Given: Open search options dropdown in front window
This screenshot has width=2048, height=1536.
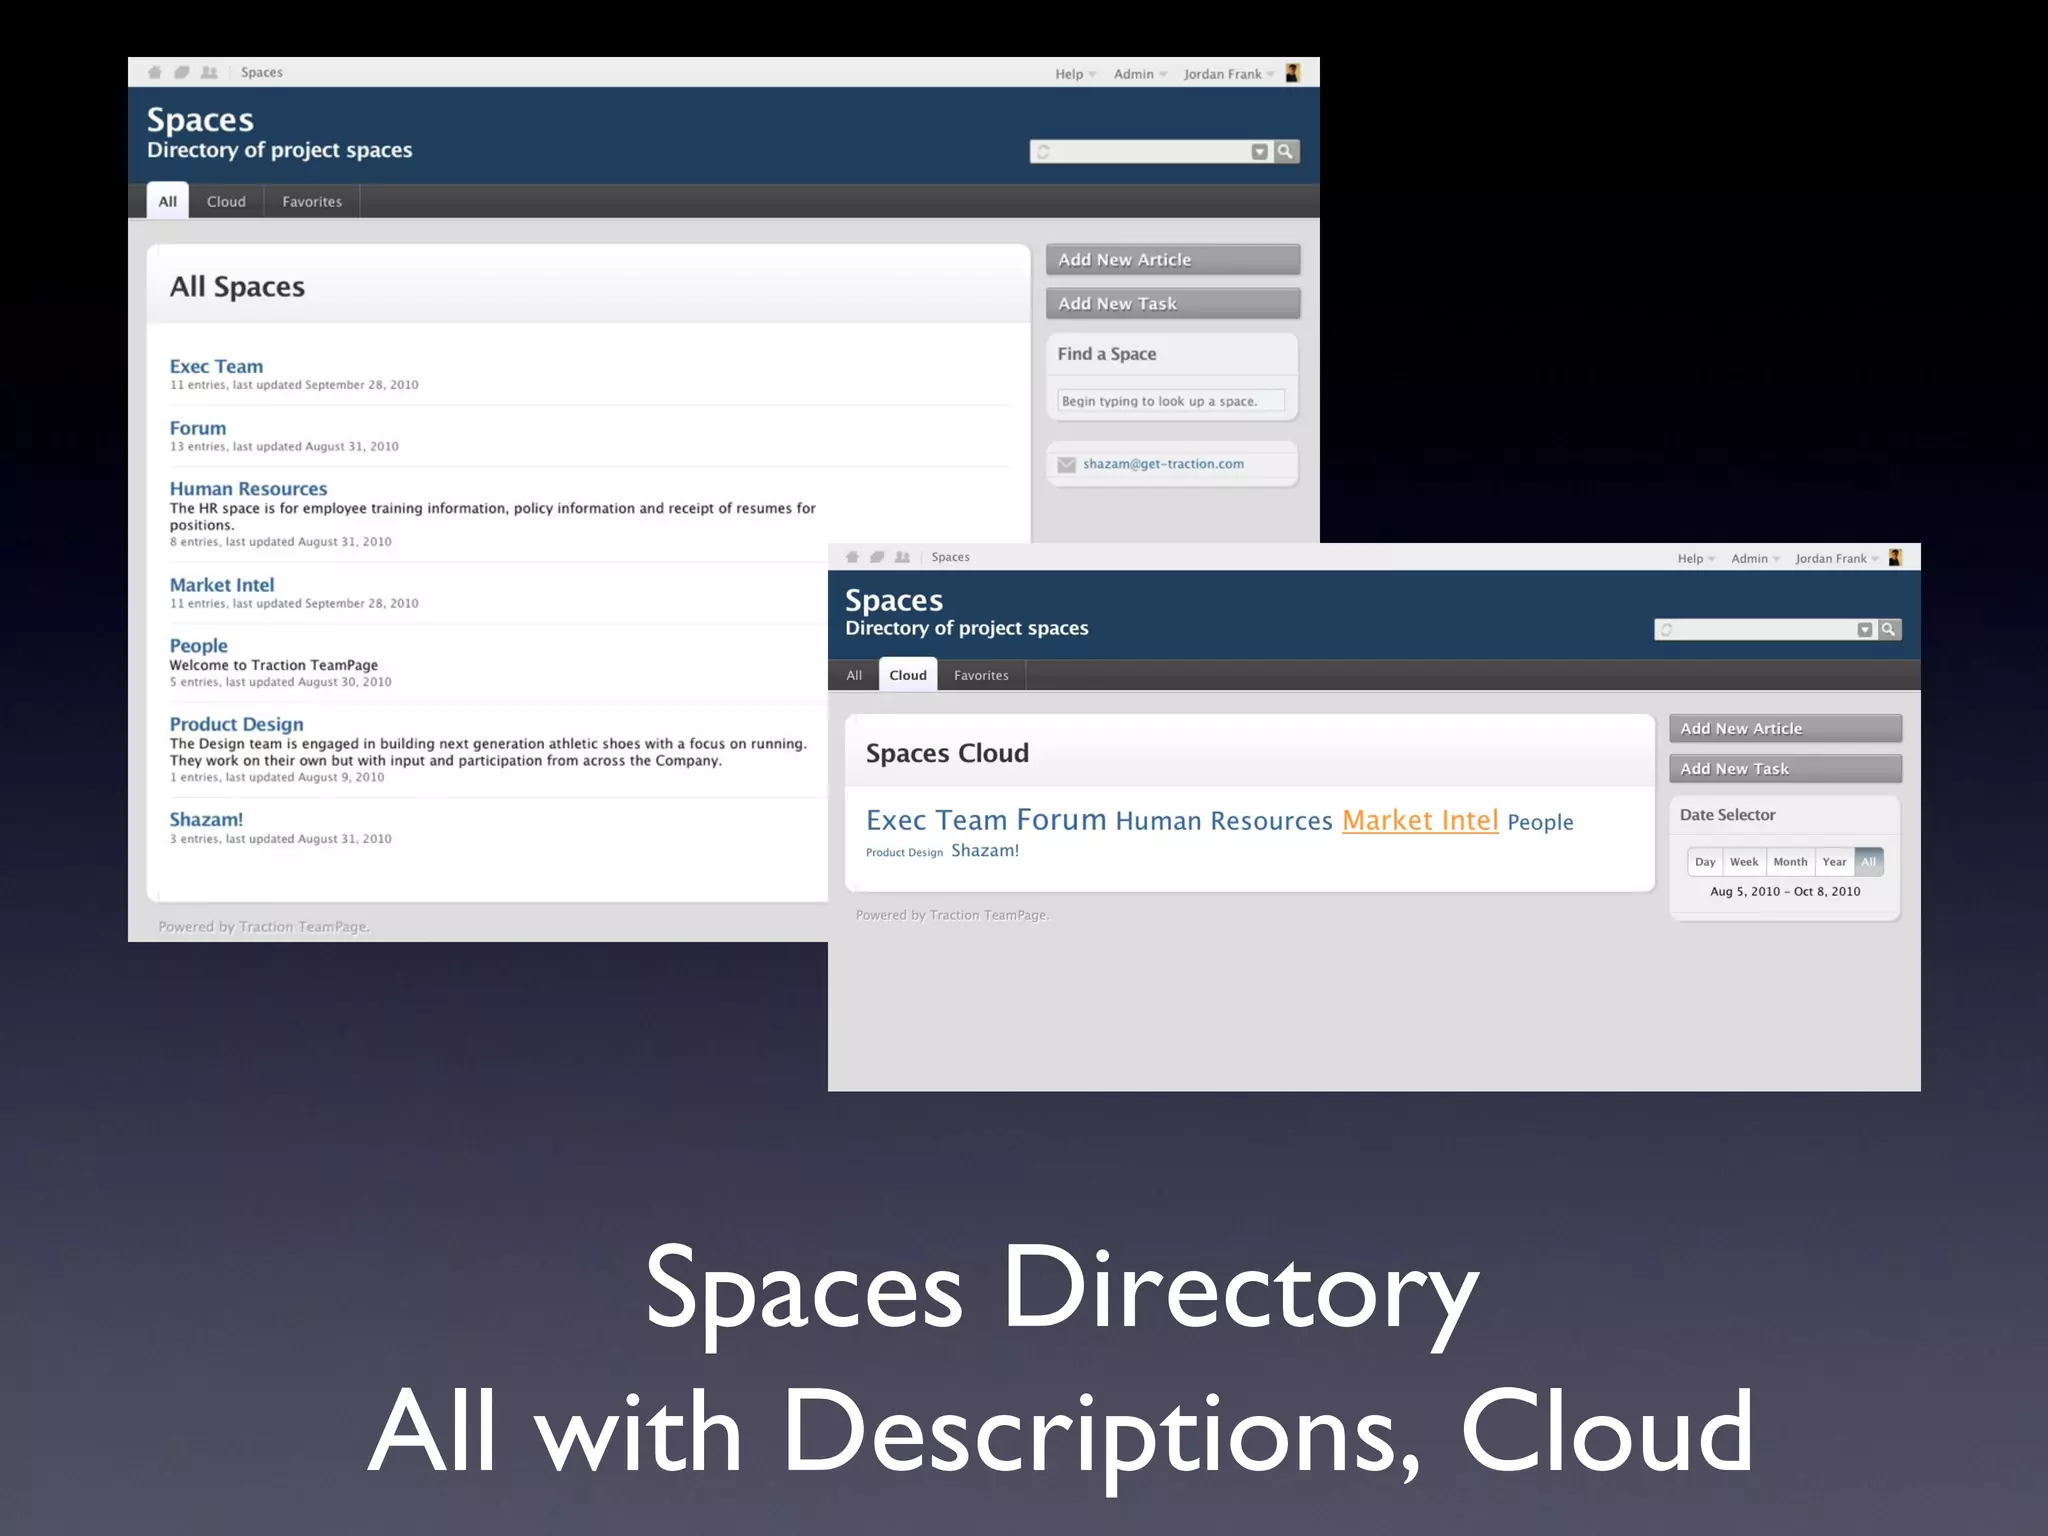Looking at the screenshot, I should point(1865,629).
